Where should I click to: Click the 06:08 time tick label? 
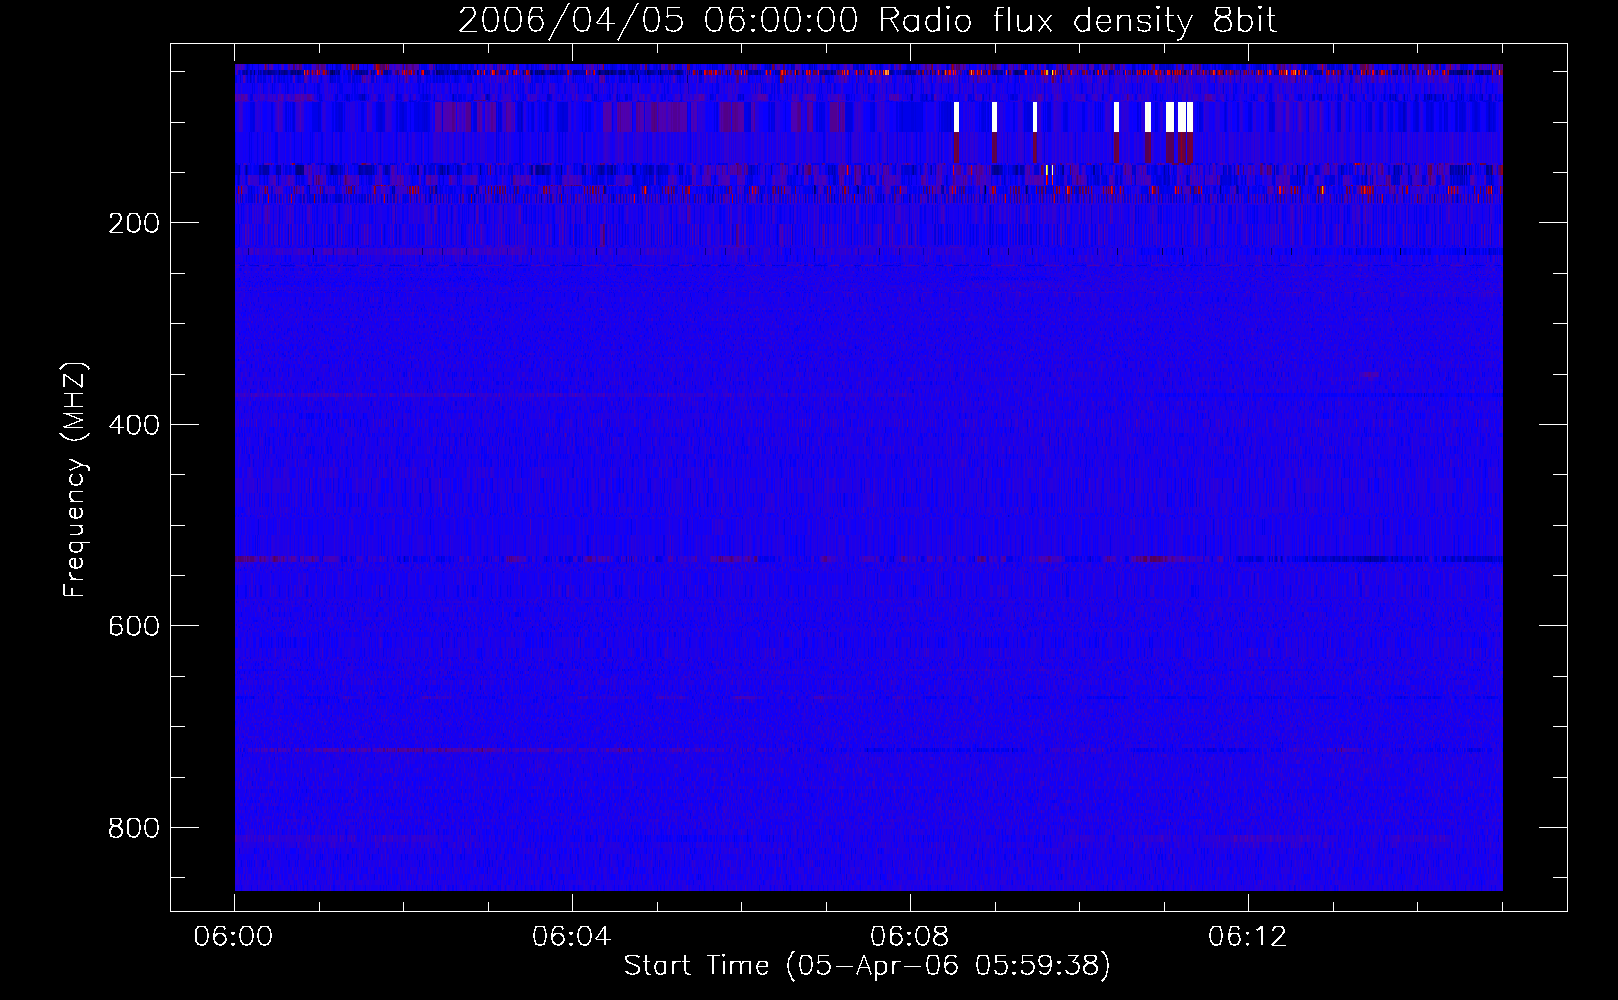(910, 937)
